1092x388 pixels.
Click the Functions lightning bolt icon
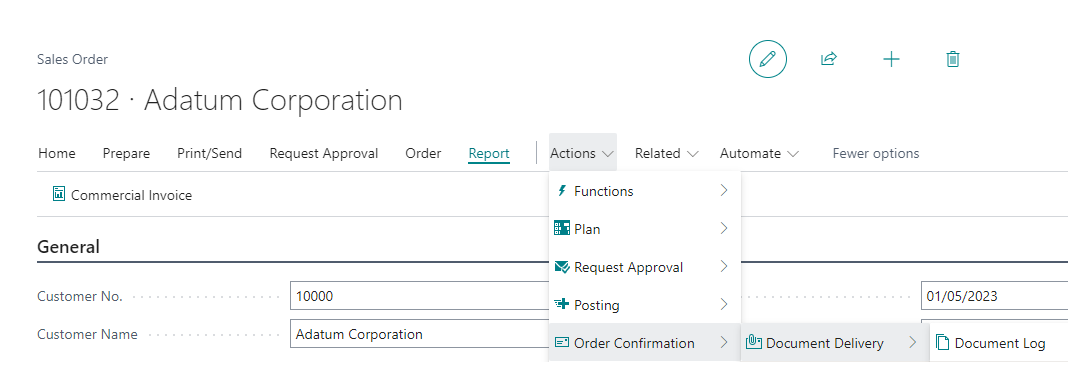[x=561, y=191]
